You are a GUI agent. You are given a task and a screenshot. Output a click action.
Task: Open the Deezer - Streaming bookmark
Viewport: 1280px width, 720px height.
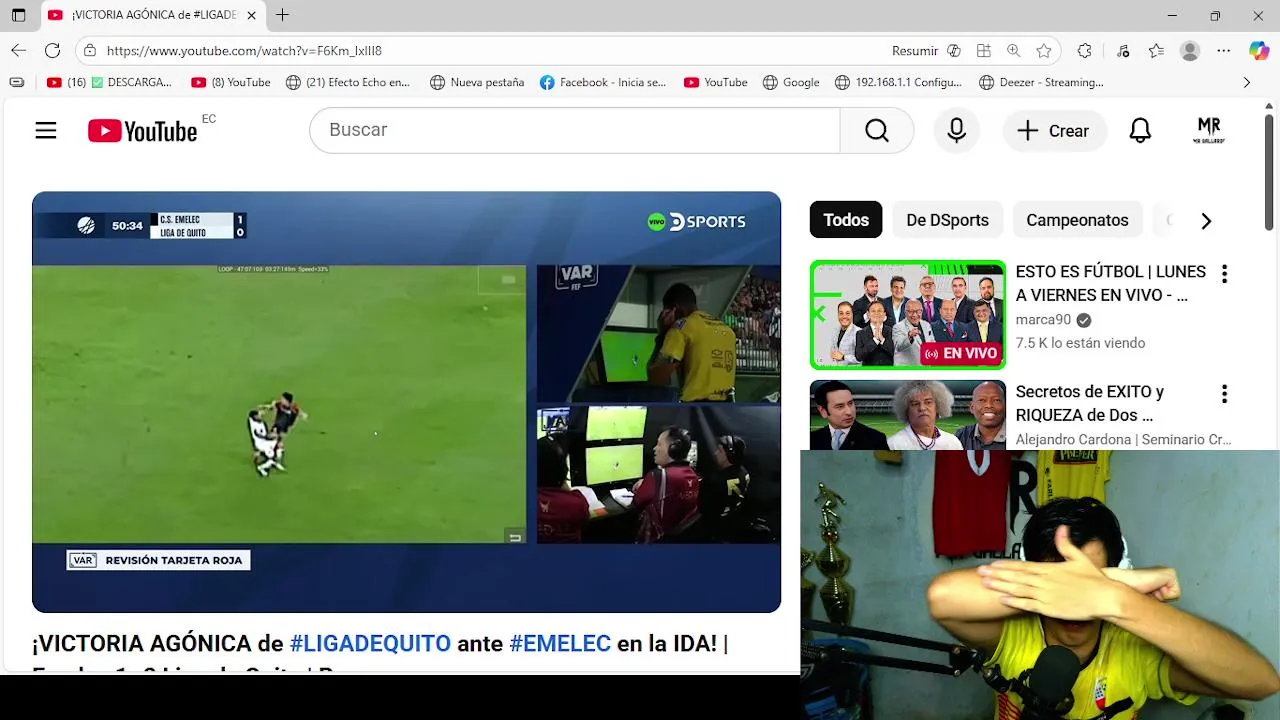(x=1041, y=82)
